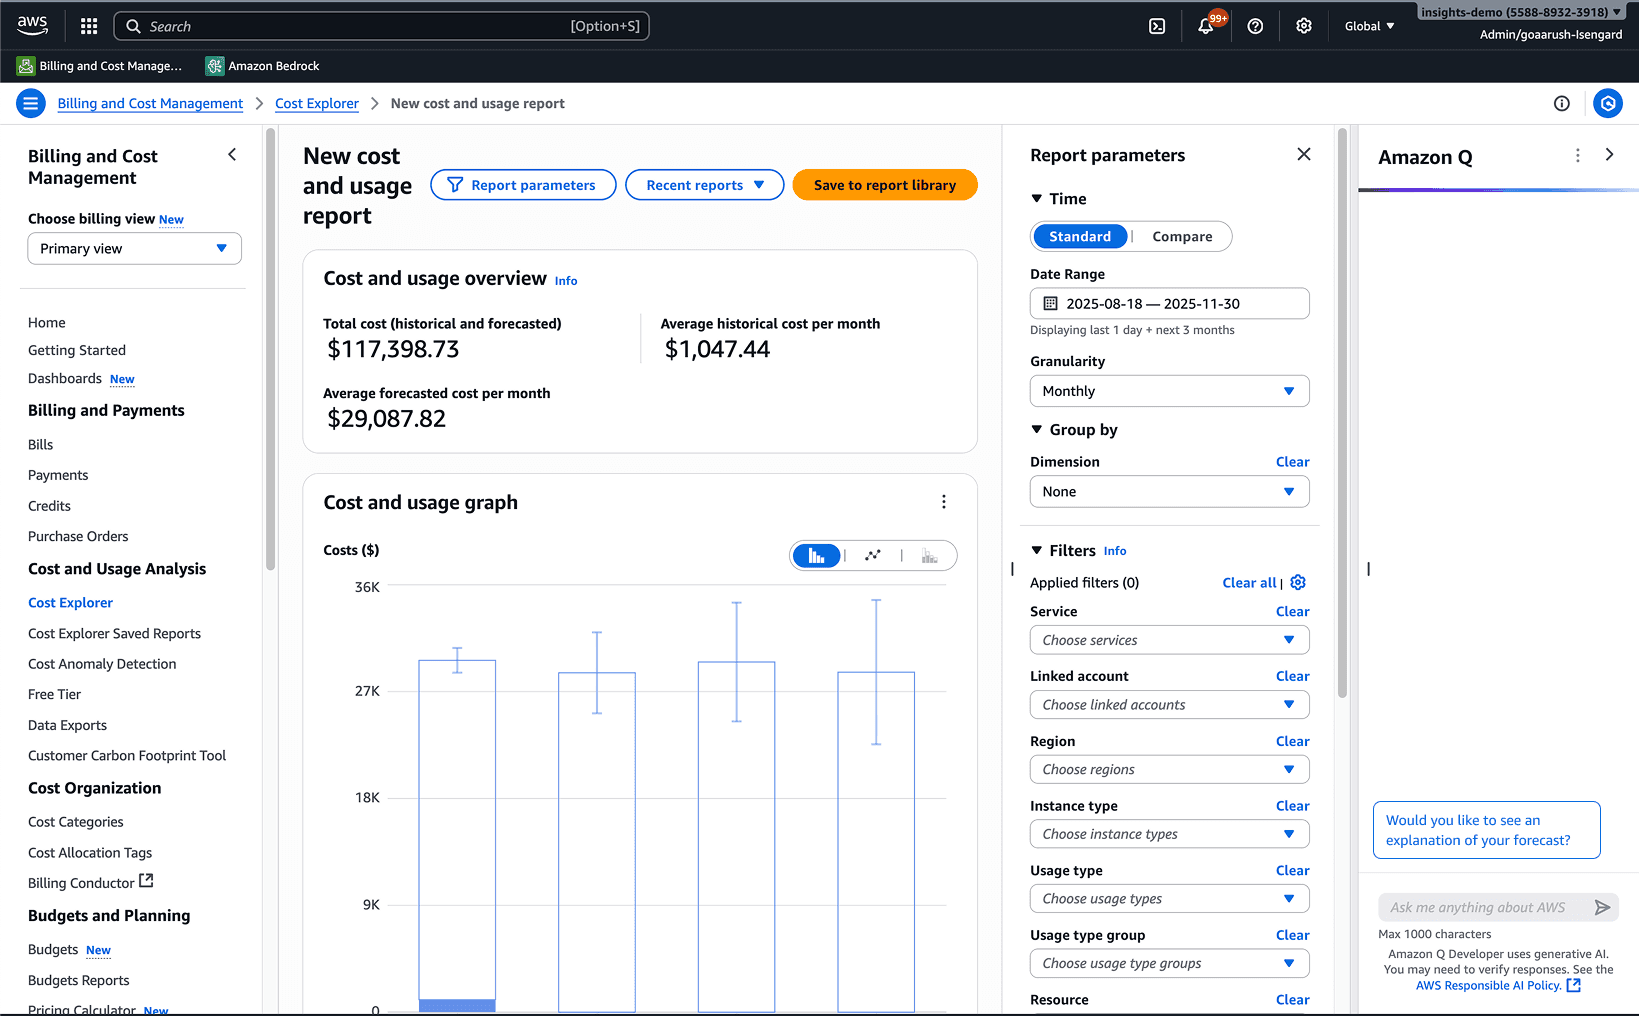
Task: Open Data Exports in sidebar
Action: [67, 725]
